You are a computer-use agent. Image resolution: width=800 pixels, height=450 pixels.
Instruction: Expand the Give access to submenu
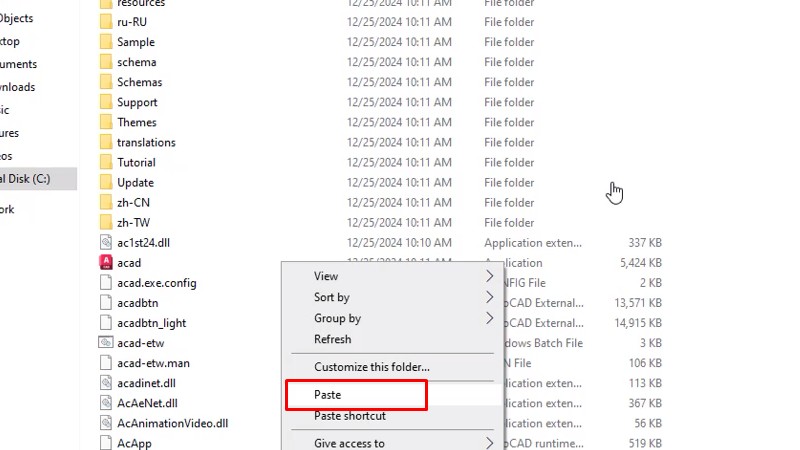pyautogui.click(x=490, y=443)
